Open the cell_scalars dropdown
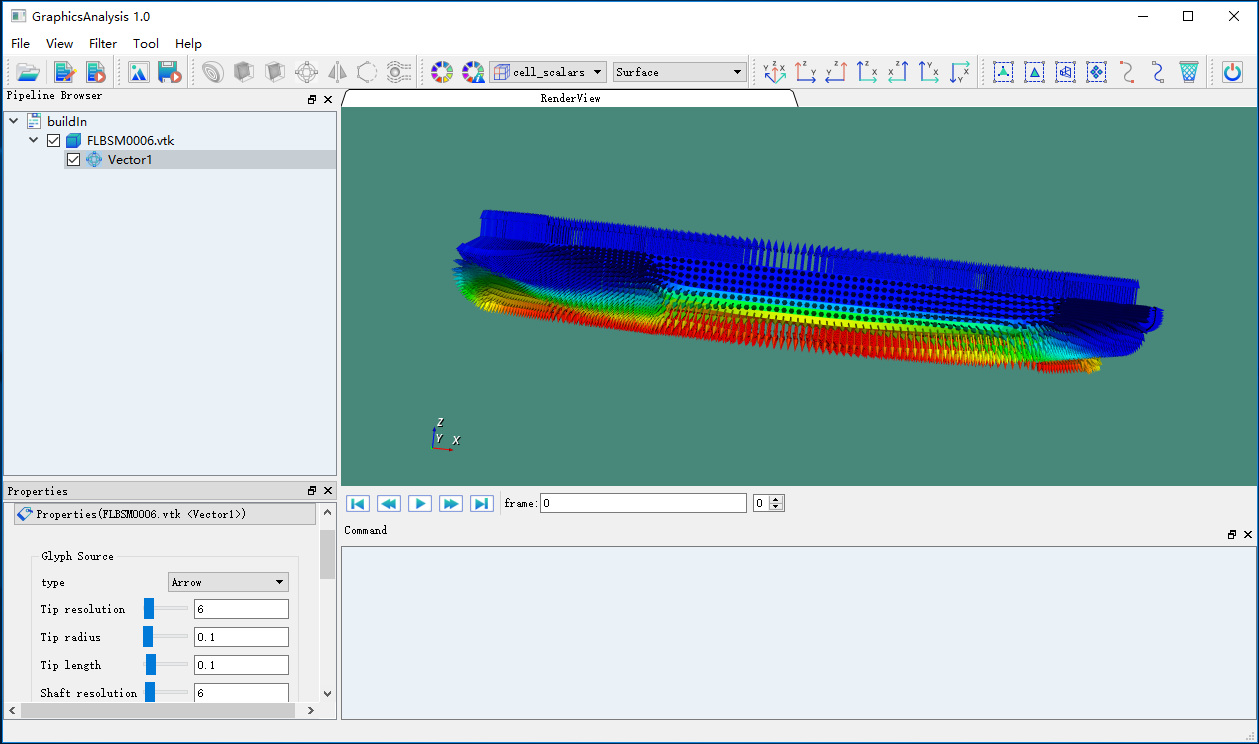 (x=548, y=72)
